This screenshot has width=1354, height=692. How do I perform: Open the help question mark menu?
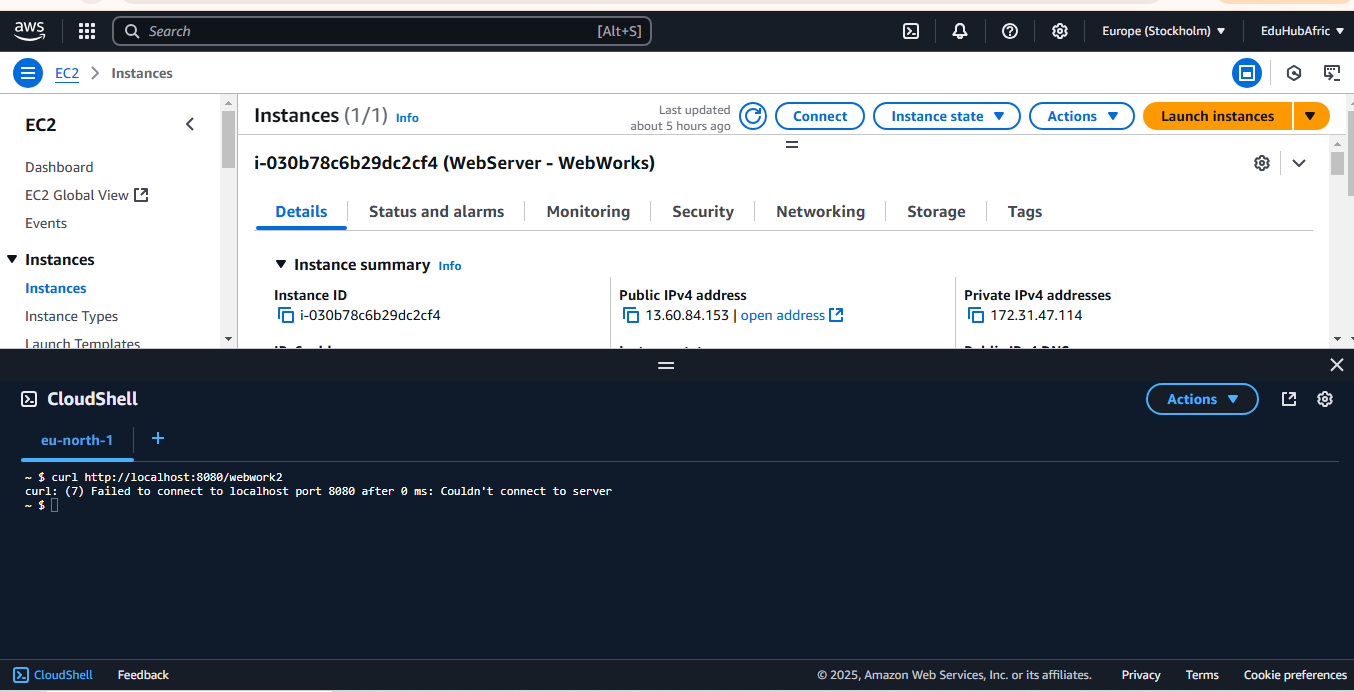1010,31
